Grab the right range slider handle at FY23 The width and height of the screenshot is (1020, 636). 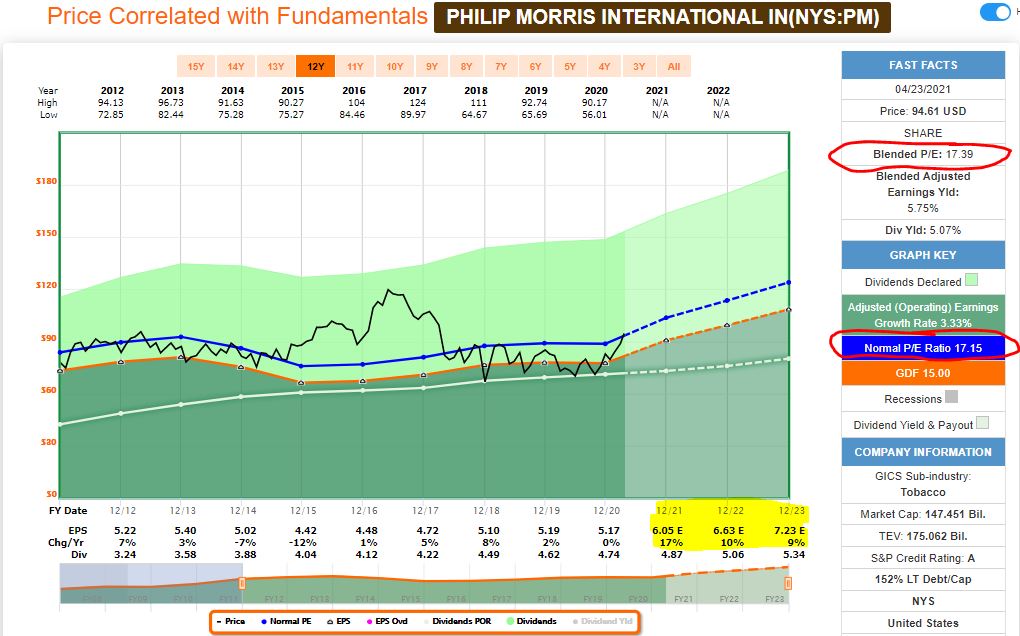click(788, 583)
